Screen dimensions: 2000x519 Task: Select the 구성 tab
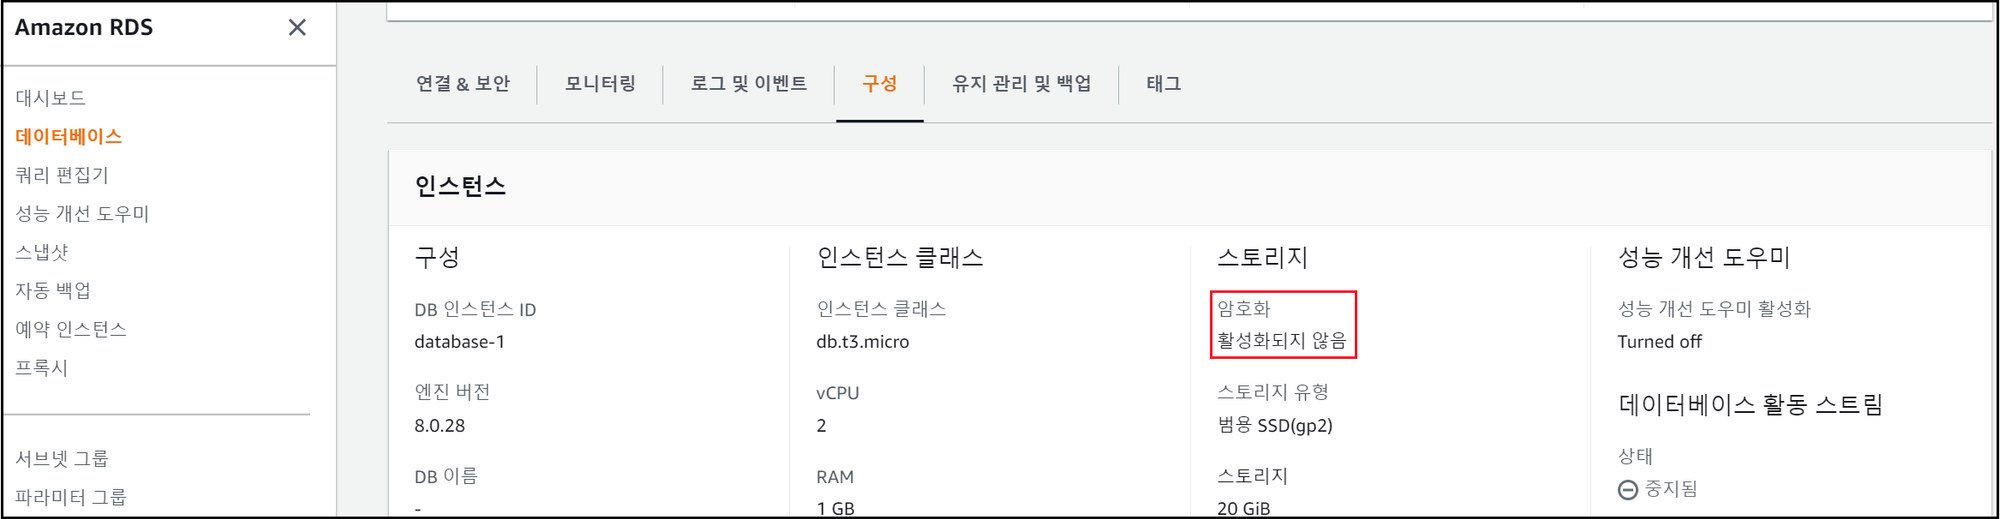(880, 84)
